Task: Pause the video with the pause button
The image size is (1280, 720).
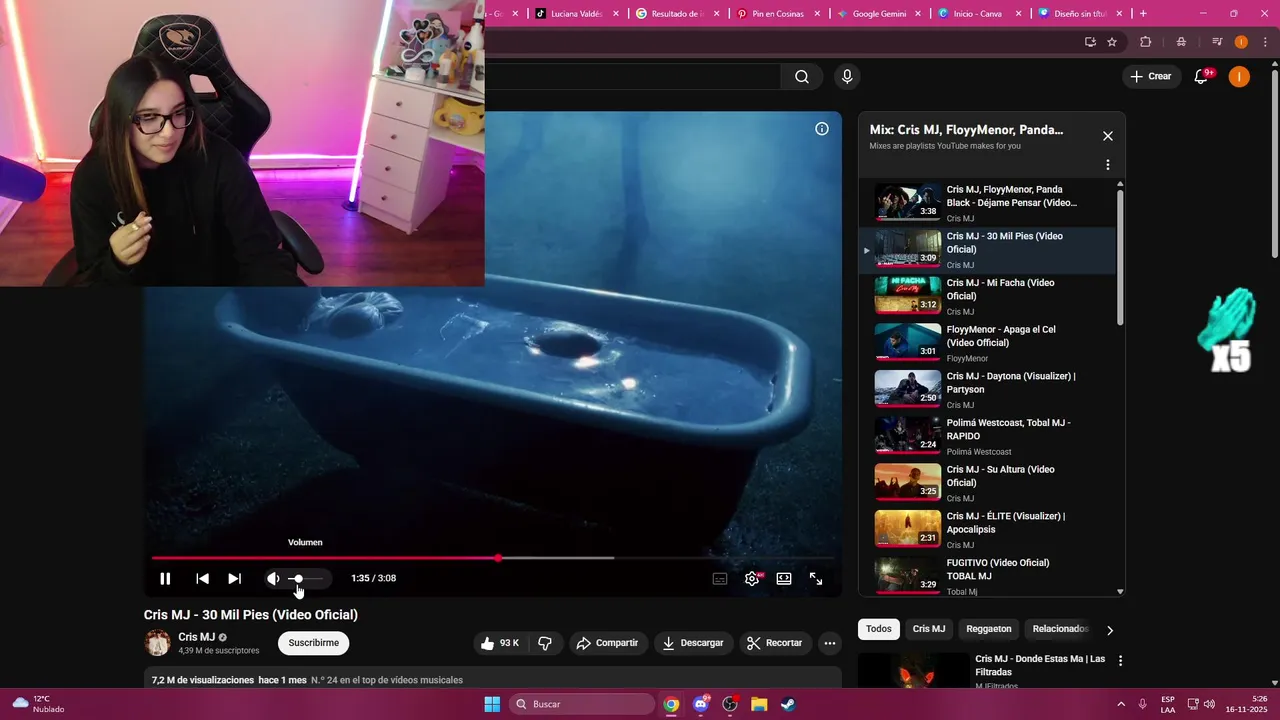Action: [165, 578]
